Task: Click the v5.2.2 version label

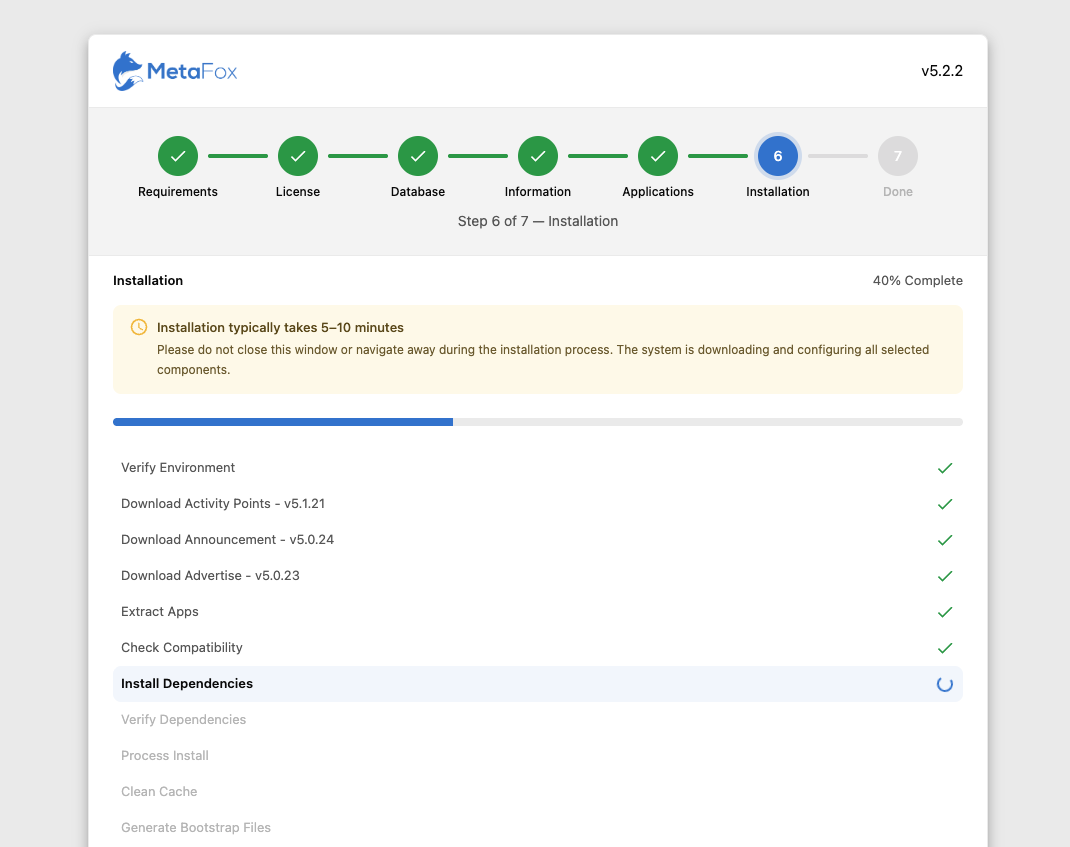Action: (x=942, y=71)
